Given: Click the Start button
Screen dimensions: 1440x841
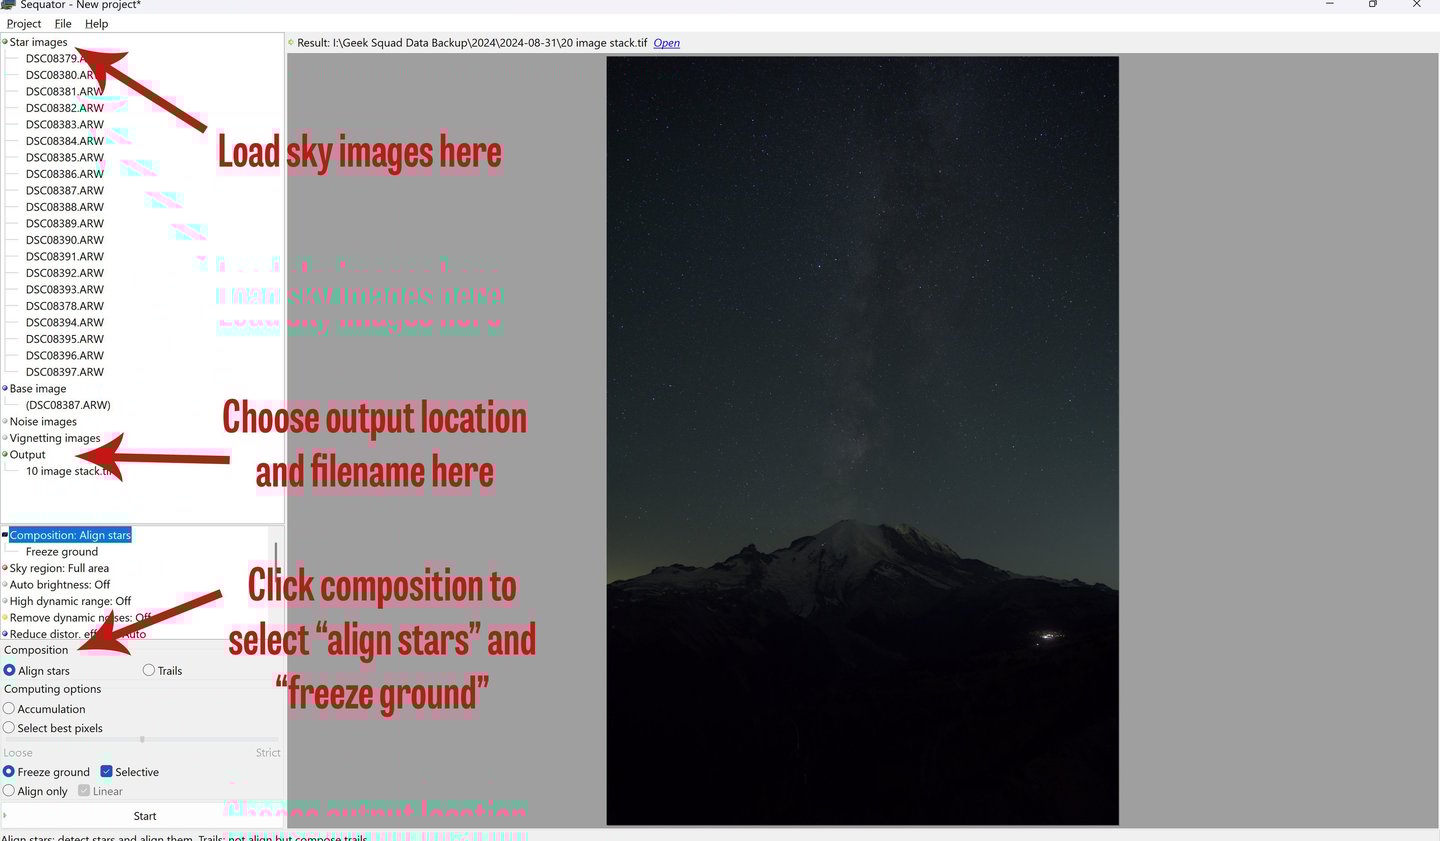Looking at the screenshot, I should pos(144,816).
